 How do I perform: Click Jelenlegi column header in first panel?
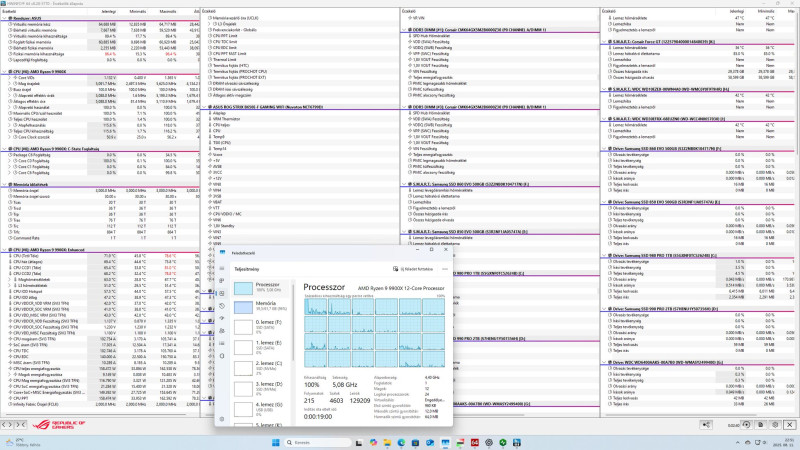click(109, 11)
